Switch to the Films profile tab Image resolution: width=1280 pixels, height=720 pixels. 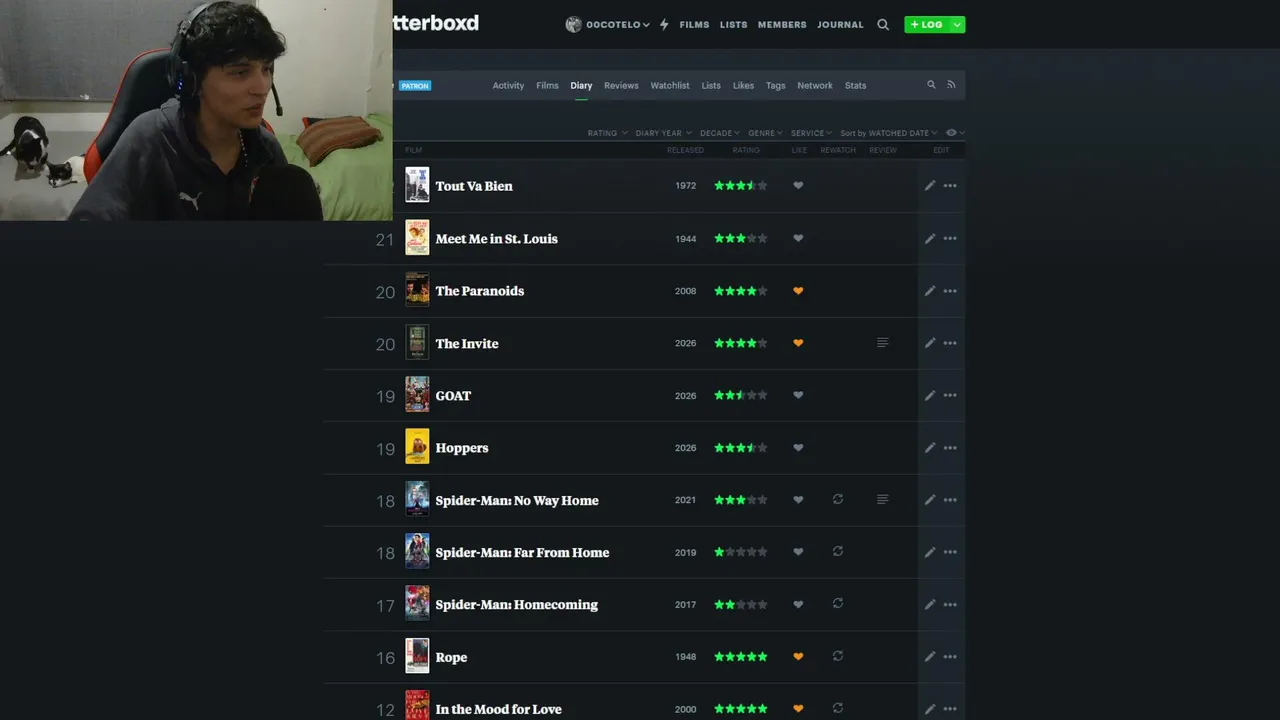[x=547, y=86]
